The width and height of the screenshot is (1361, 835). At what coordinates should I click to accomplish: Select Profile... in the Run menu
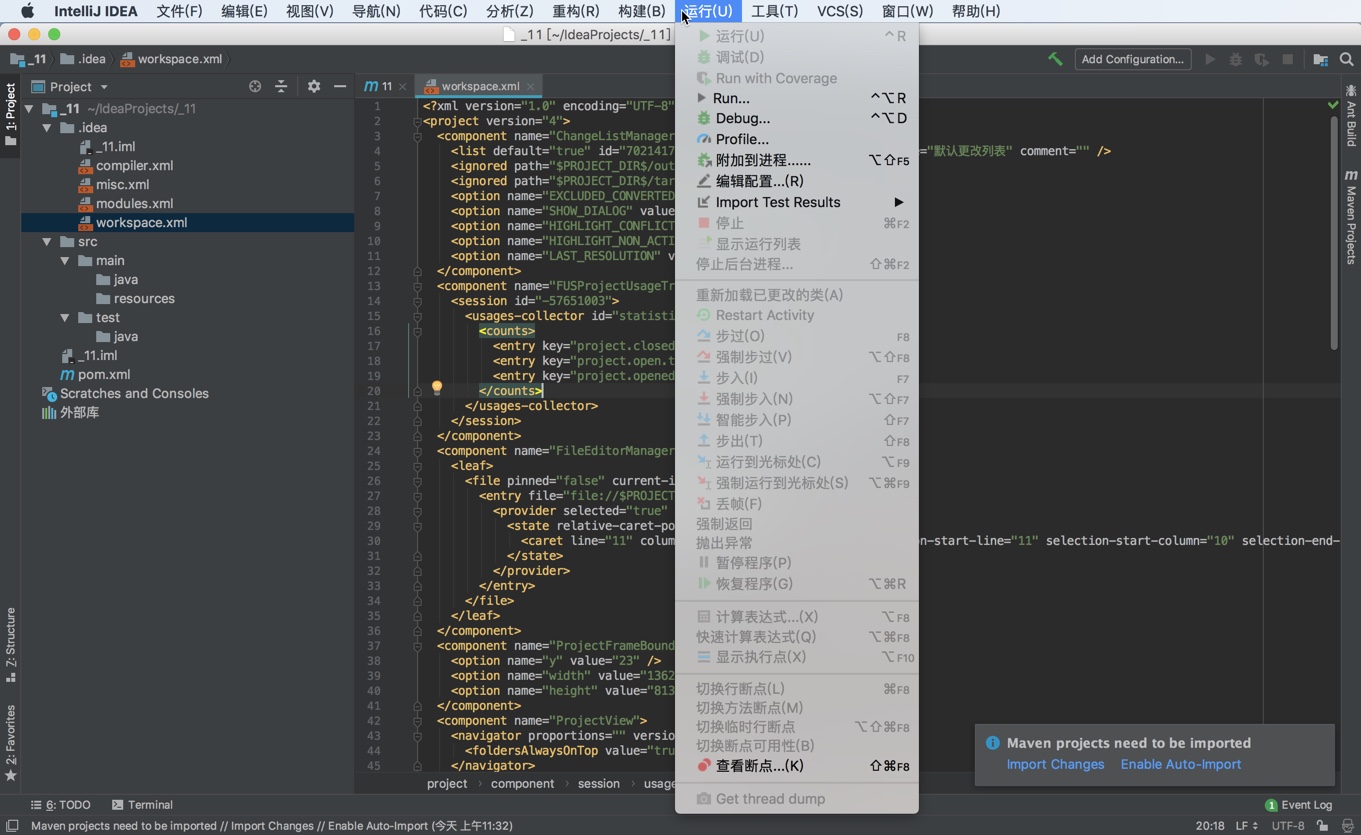(x=797, y=139)
